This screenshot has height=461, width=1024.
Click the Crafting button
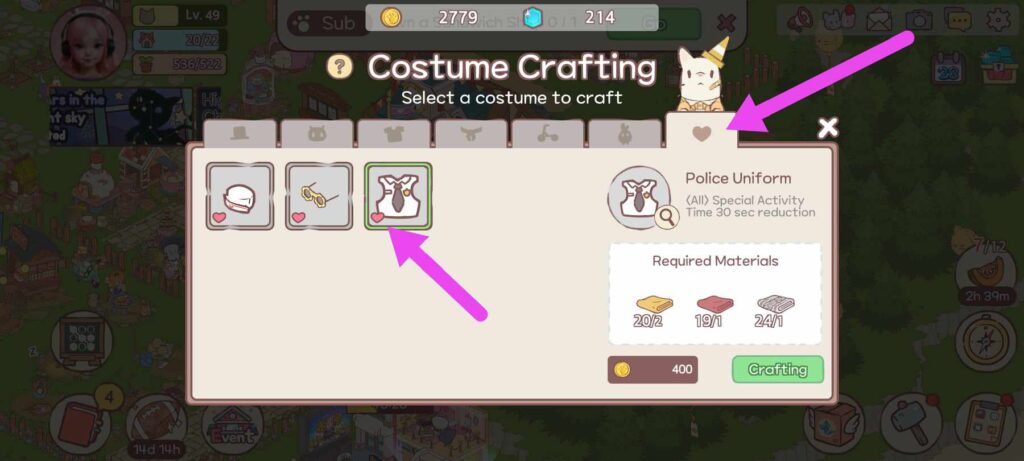click(777, 370)
